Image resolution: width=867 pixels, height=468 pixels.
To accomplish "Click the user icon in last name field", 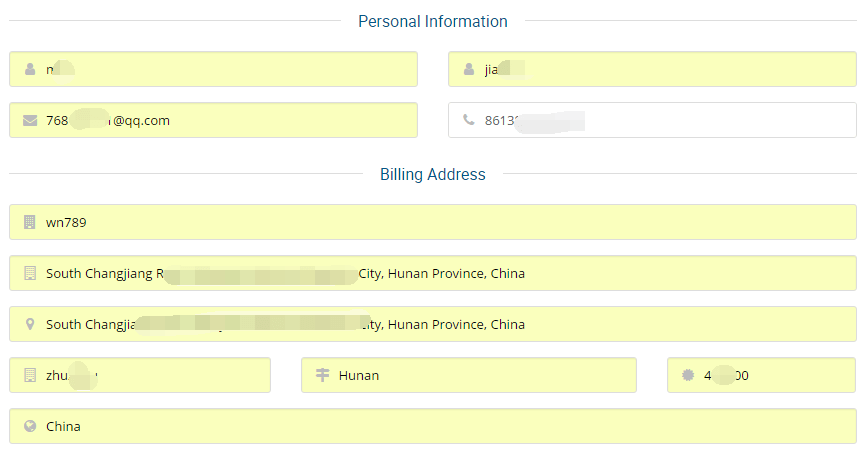I will pyautogui.click(x=469, y=70).
